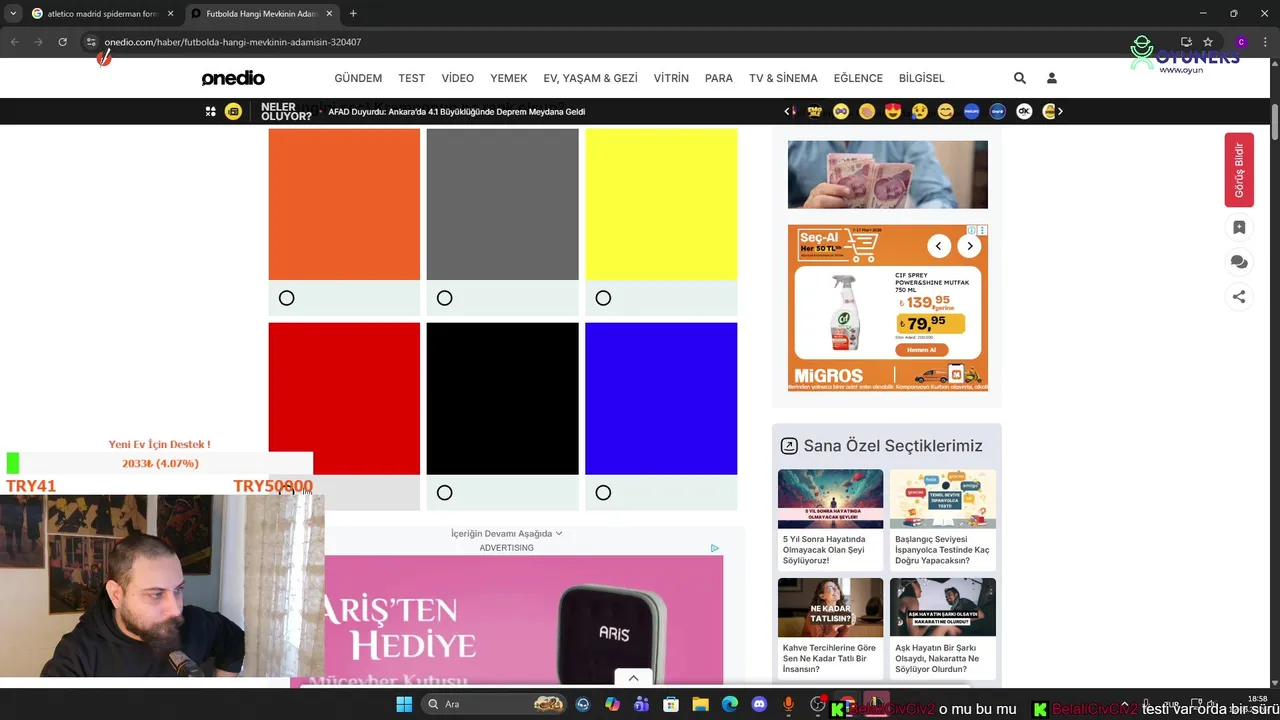Open a new browser tab

click(353, 14)
